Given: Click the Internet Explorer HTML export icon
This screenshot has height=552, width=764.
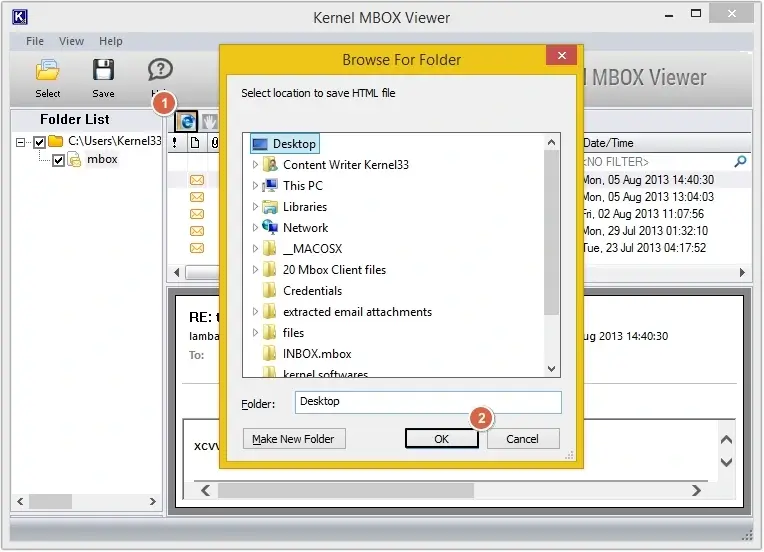Looking at the screenshot, I should click(186, 121).
